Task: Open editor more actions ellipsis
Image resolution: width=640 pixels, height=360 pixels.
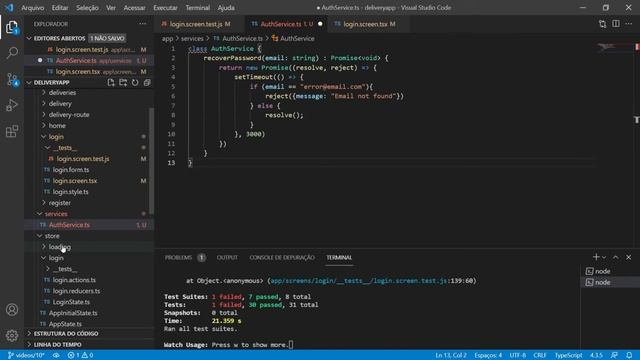Action: (x=629, y=24)
